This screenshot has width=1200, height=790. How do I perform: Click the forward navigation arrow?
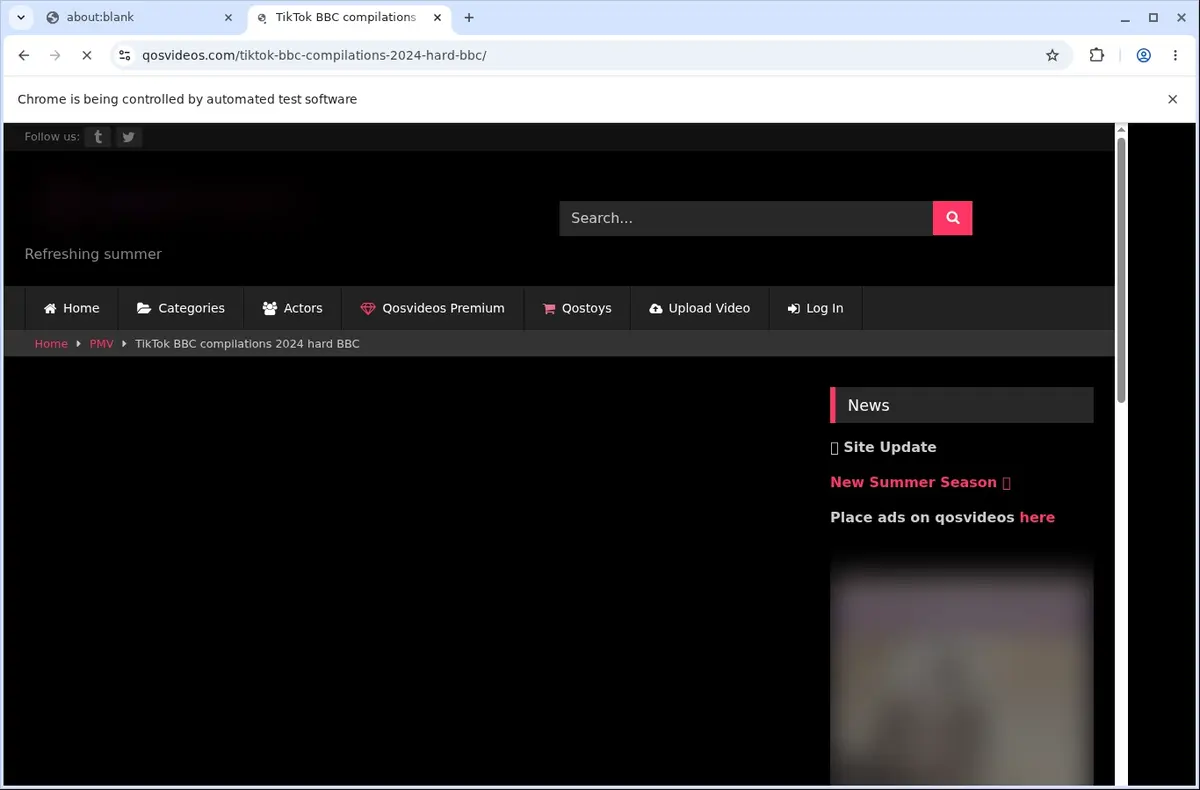55,56
